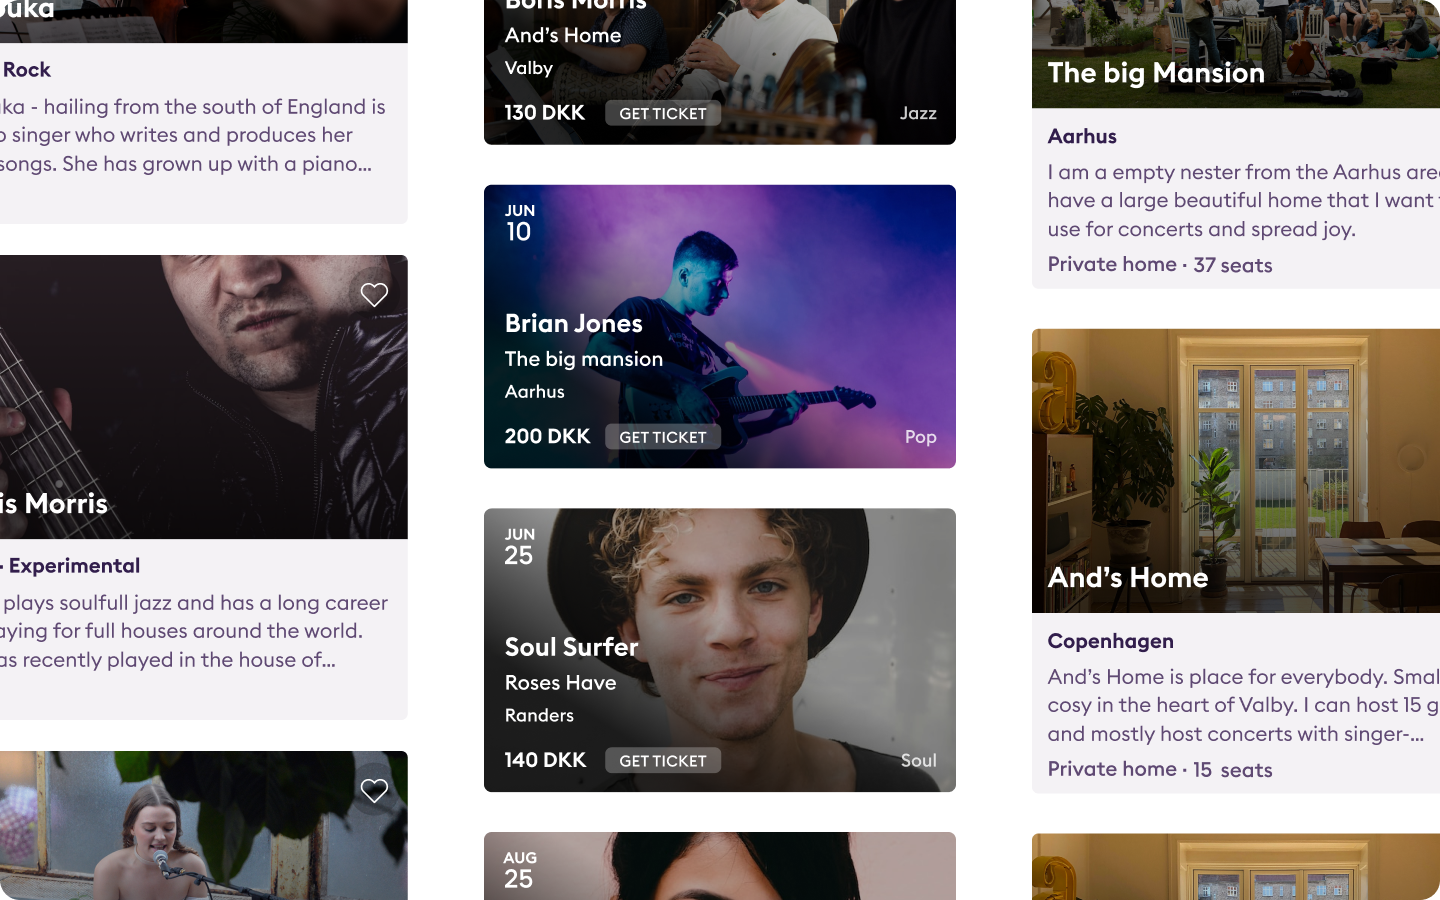This screenshot has height=900, width=1440.
Task: Click the Jazz genre tag
Action: tap(917, 113)
